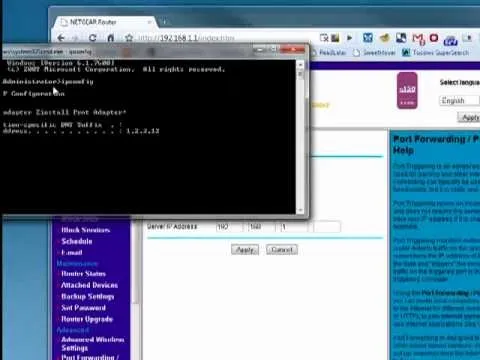Viewport: 480px width, 360px height.
Task: Open the Toolbar SuperSearch bookmark
Action: pos(435,53)
